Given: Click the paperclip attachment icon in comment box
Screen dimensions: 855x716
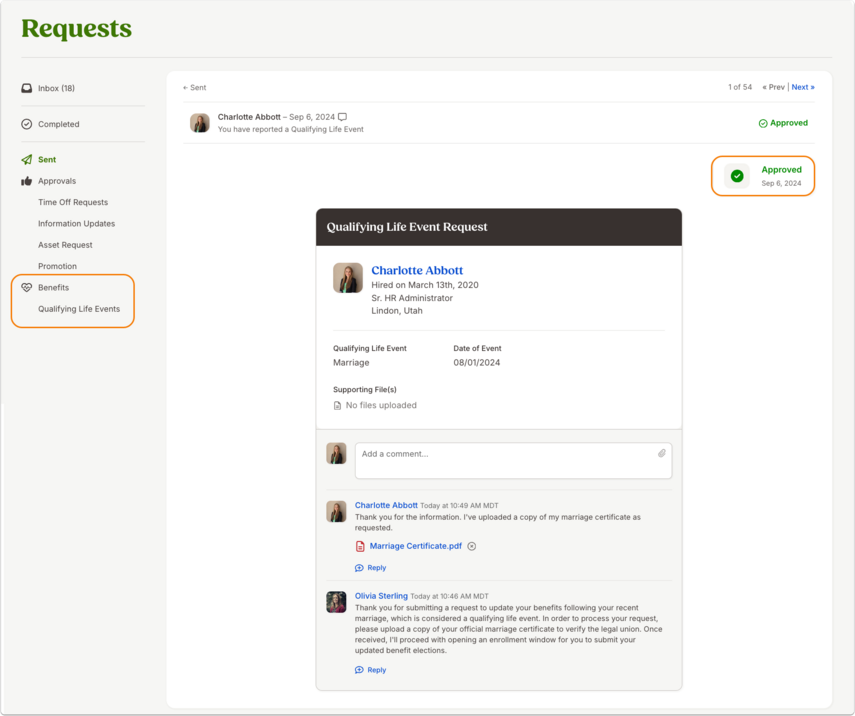Looking at the screenshot, I should click(x=661, y=453).
